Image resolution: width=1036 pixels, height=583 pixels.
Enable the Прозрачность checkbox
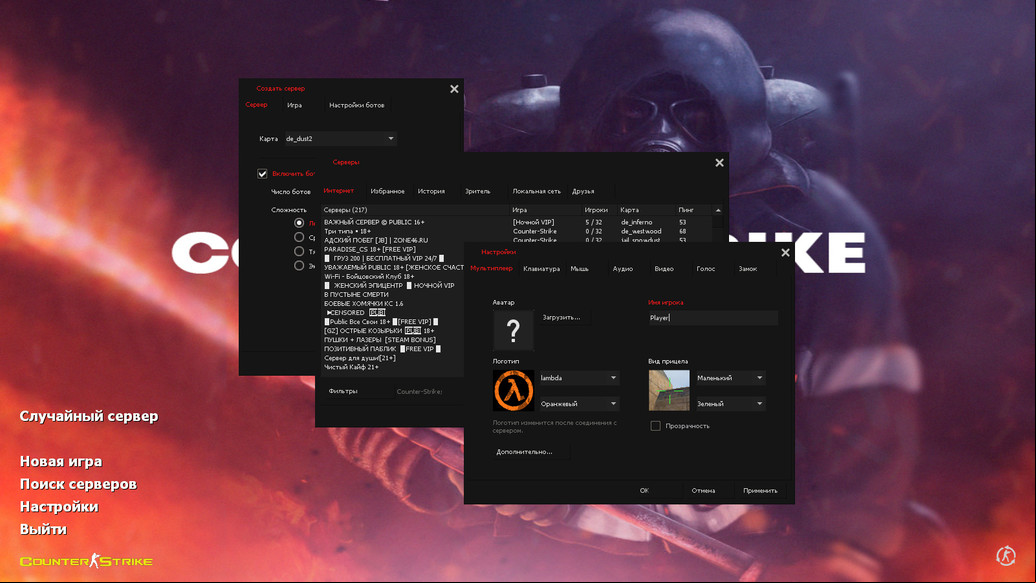pos(655,426)
